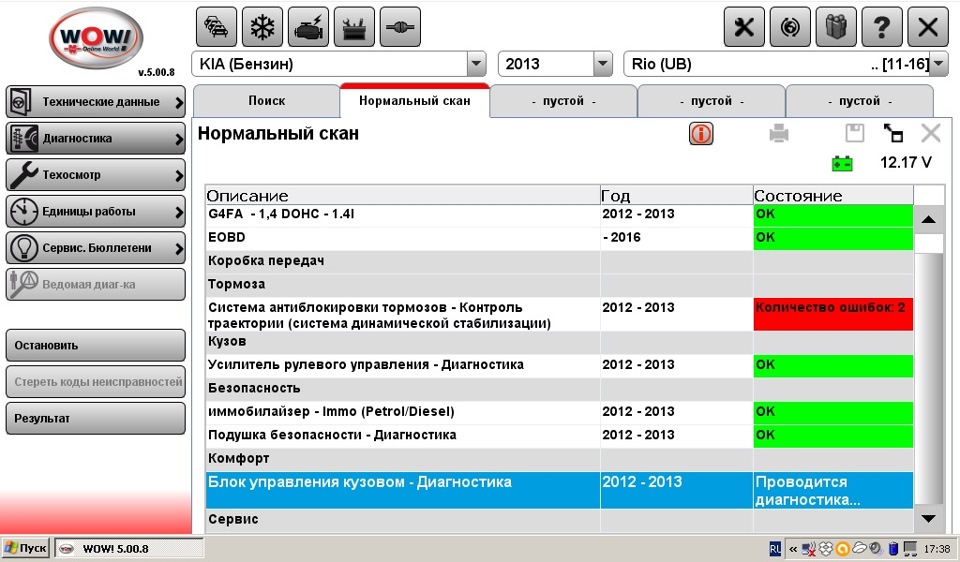Click the connector plug icon

pyautogui.click(x=400, y=27)
